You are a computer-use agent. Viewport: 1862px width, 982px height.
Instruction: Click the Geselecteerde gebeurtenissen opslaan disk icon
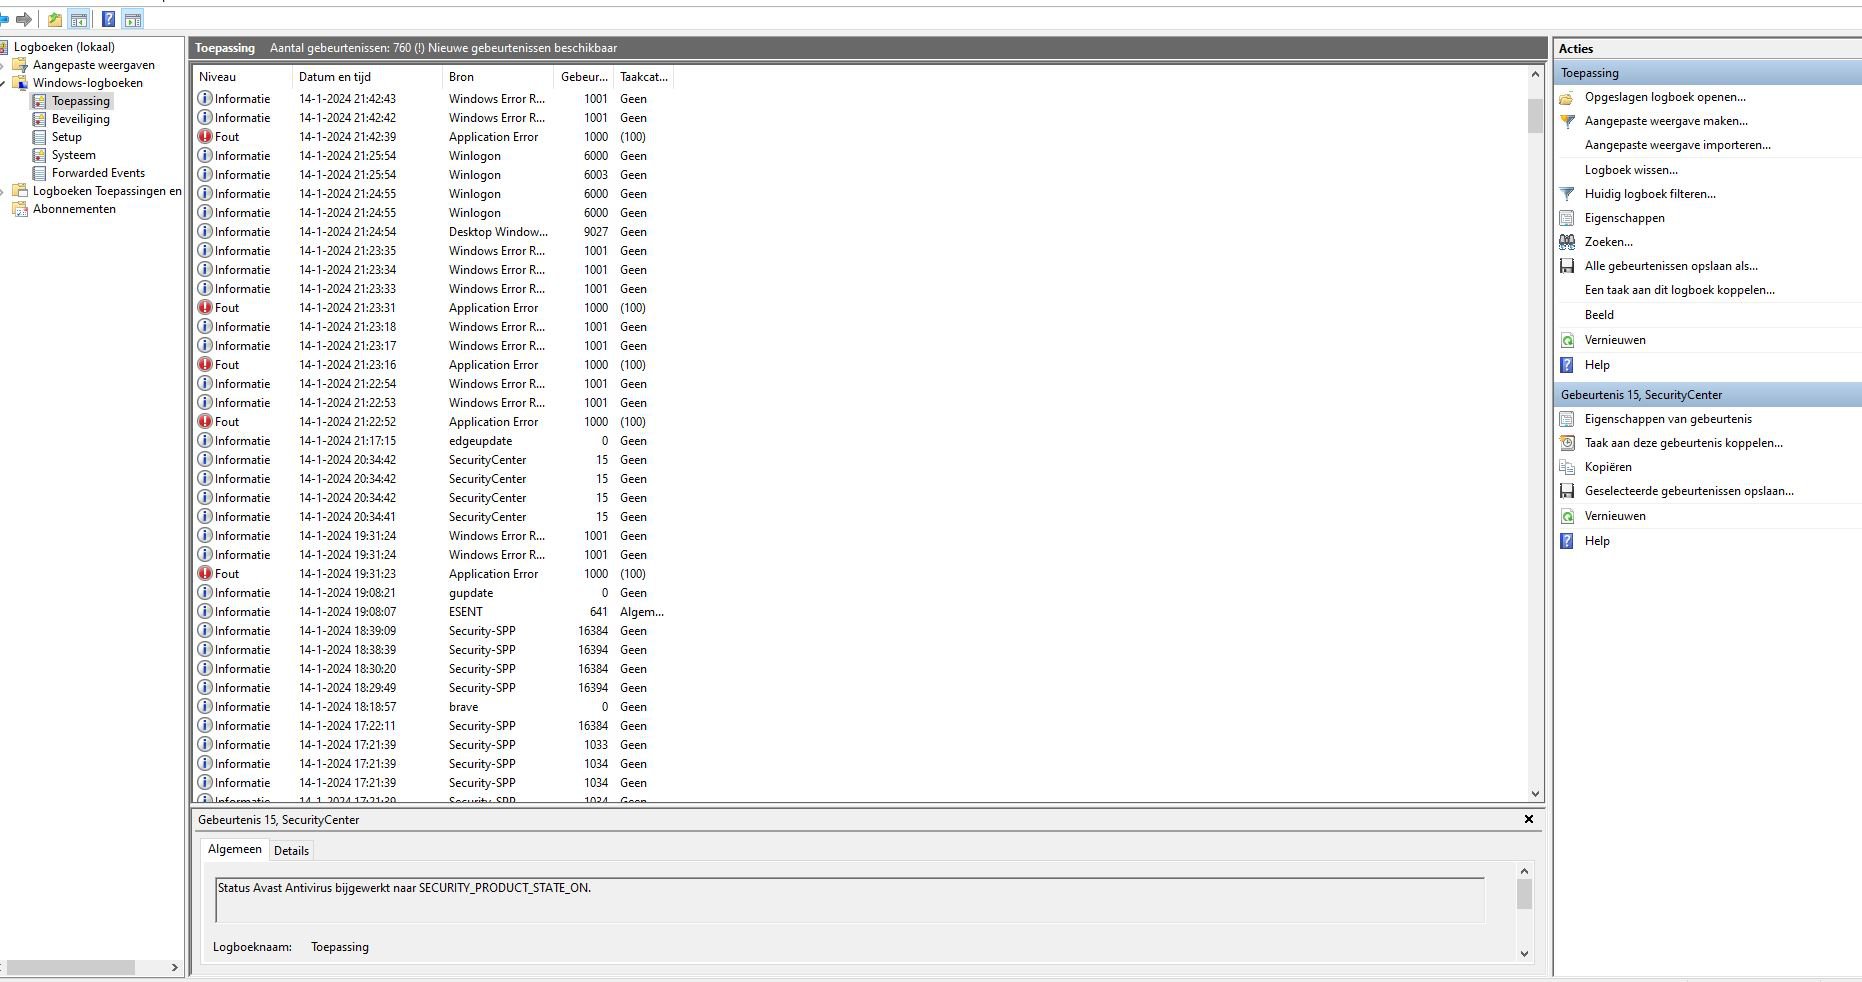1567,491
